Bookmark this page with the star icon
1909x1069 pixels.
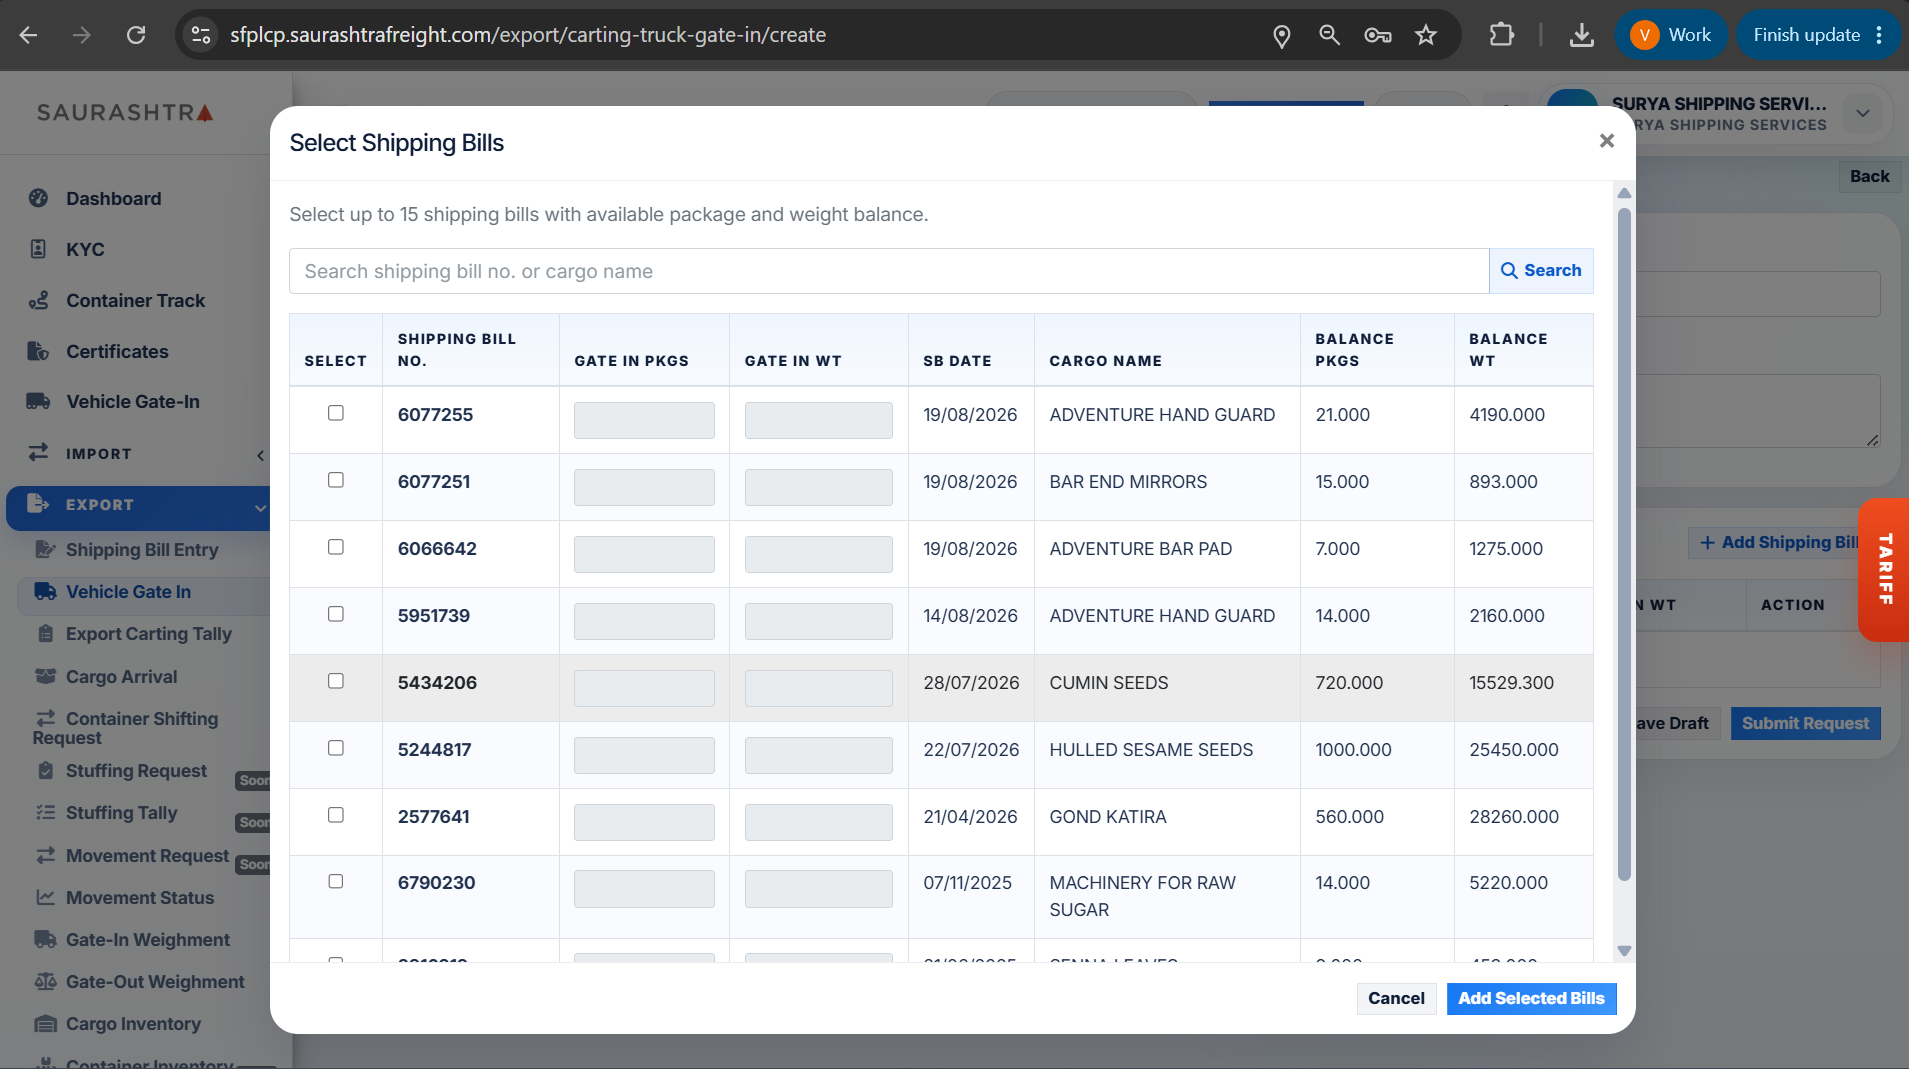(x=1426, y=35)
